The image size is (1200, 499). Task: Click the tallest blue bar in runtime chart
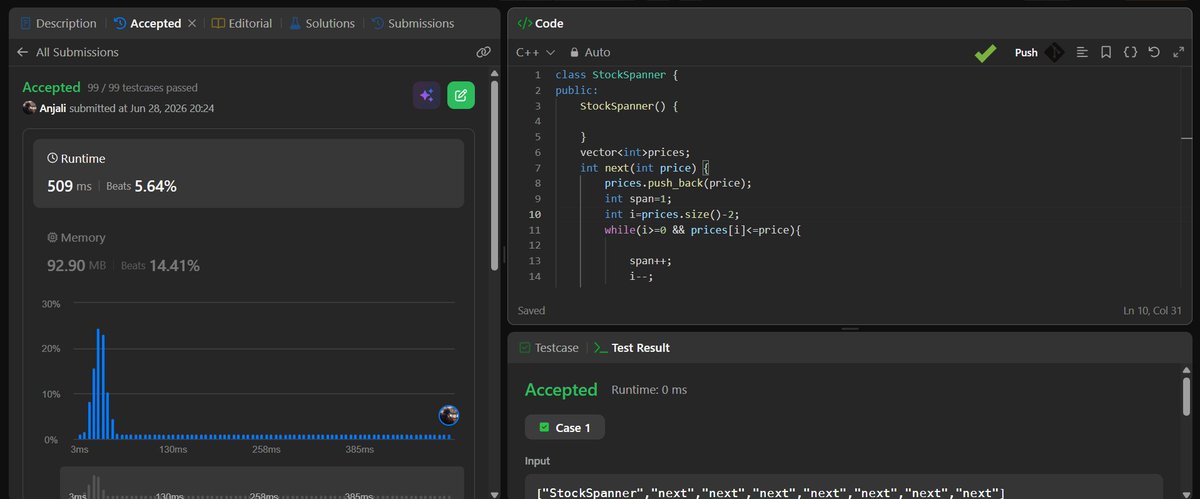[x=98, y=384]
